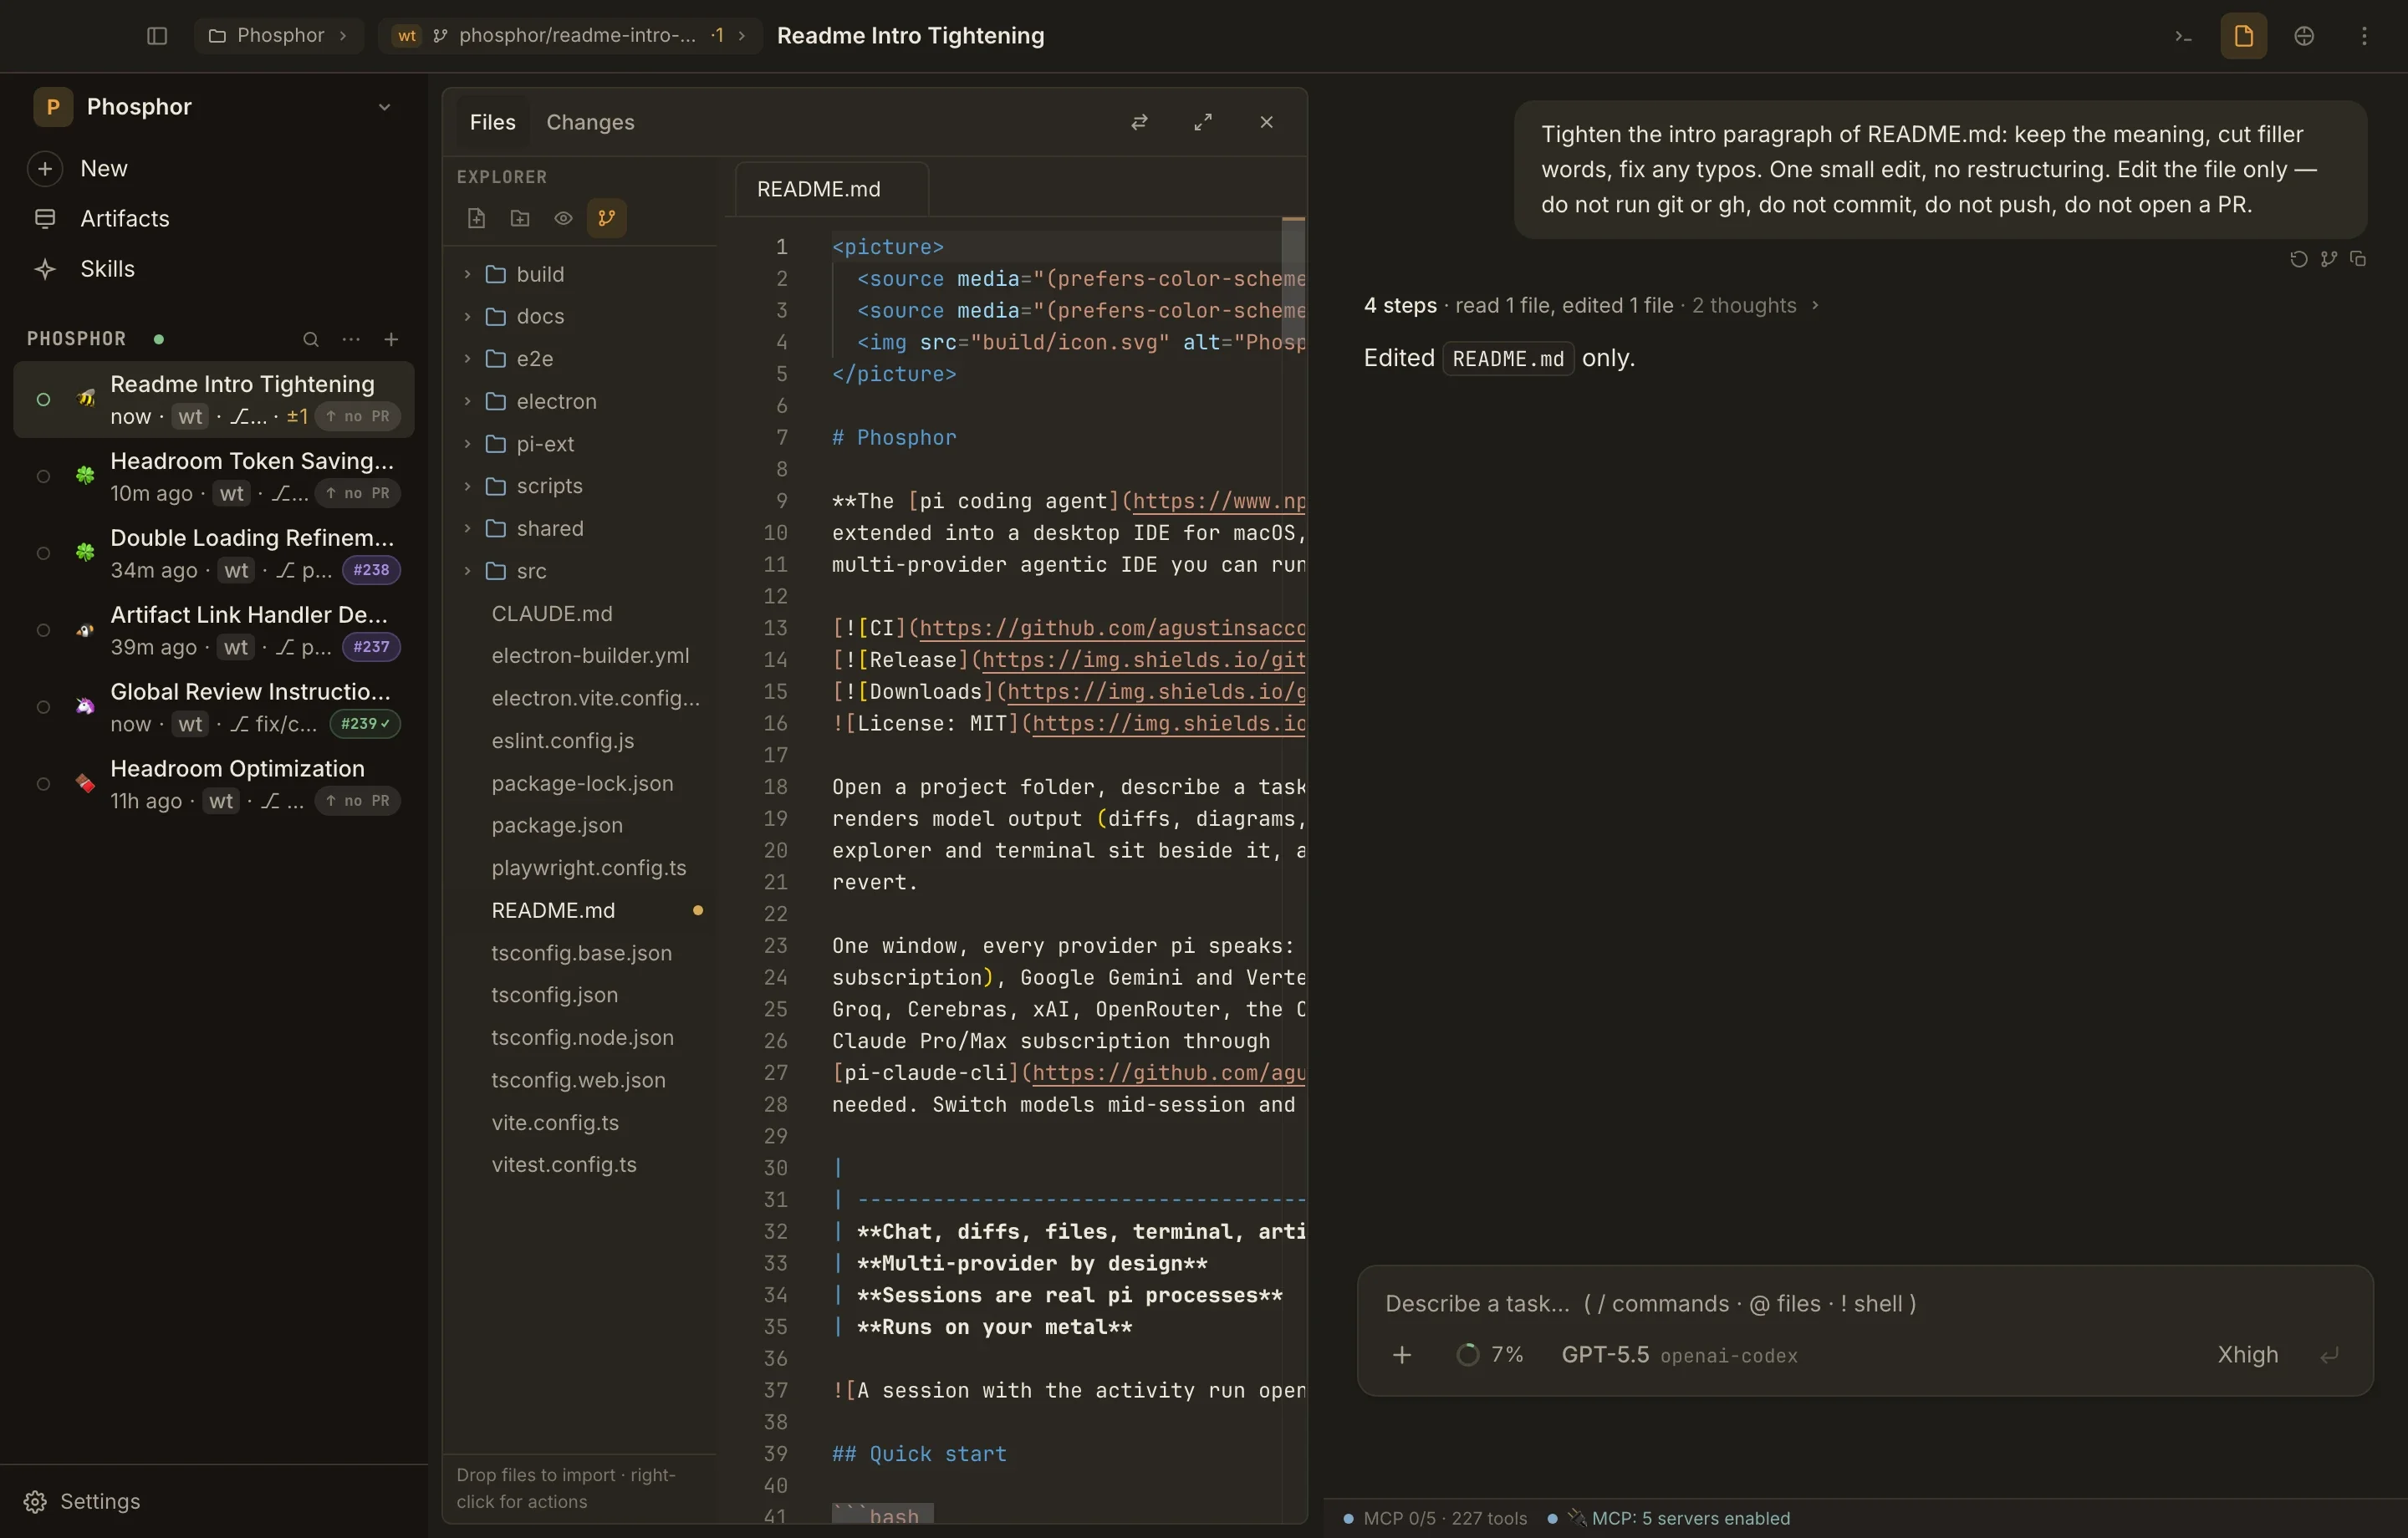
Task: Expand the docs folder
Action: 580,316
